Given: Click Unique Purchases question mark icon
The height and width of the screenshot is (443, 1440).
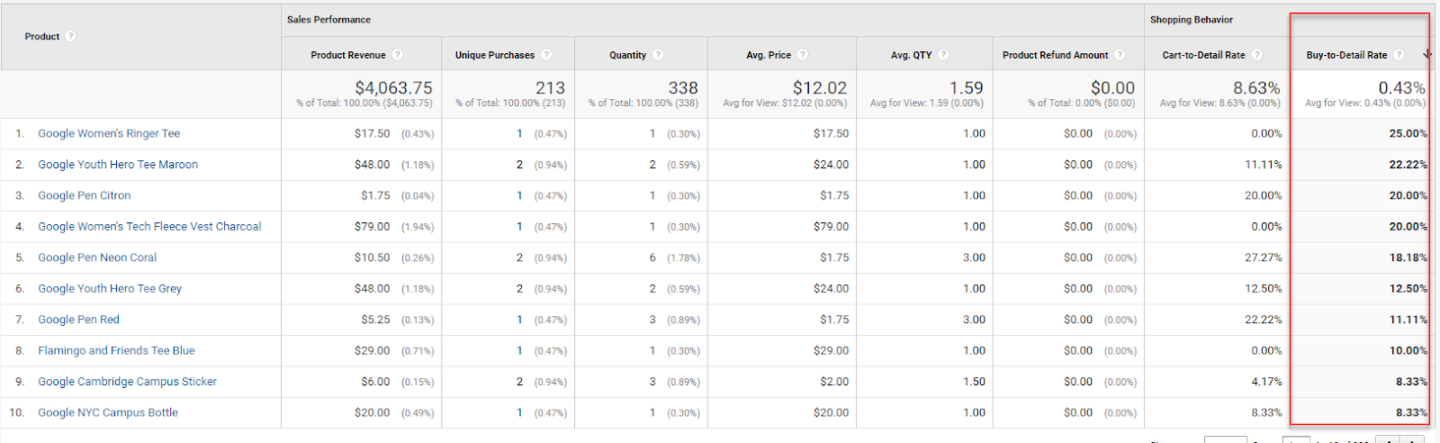Looking at the screenshot, I should (546, 55).
